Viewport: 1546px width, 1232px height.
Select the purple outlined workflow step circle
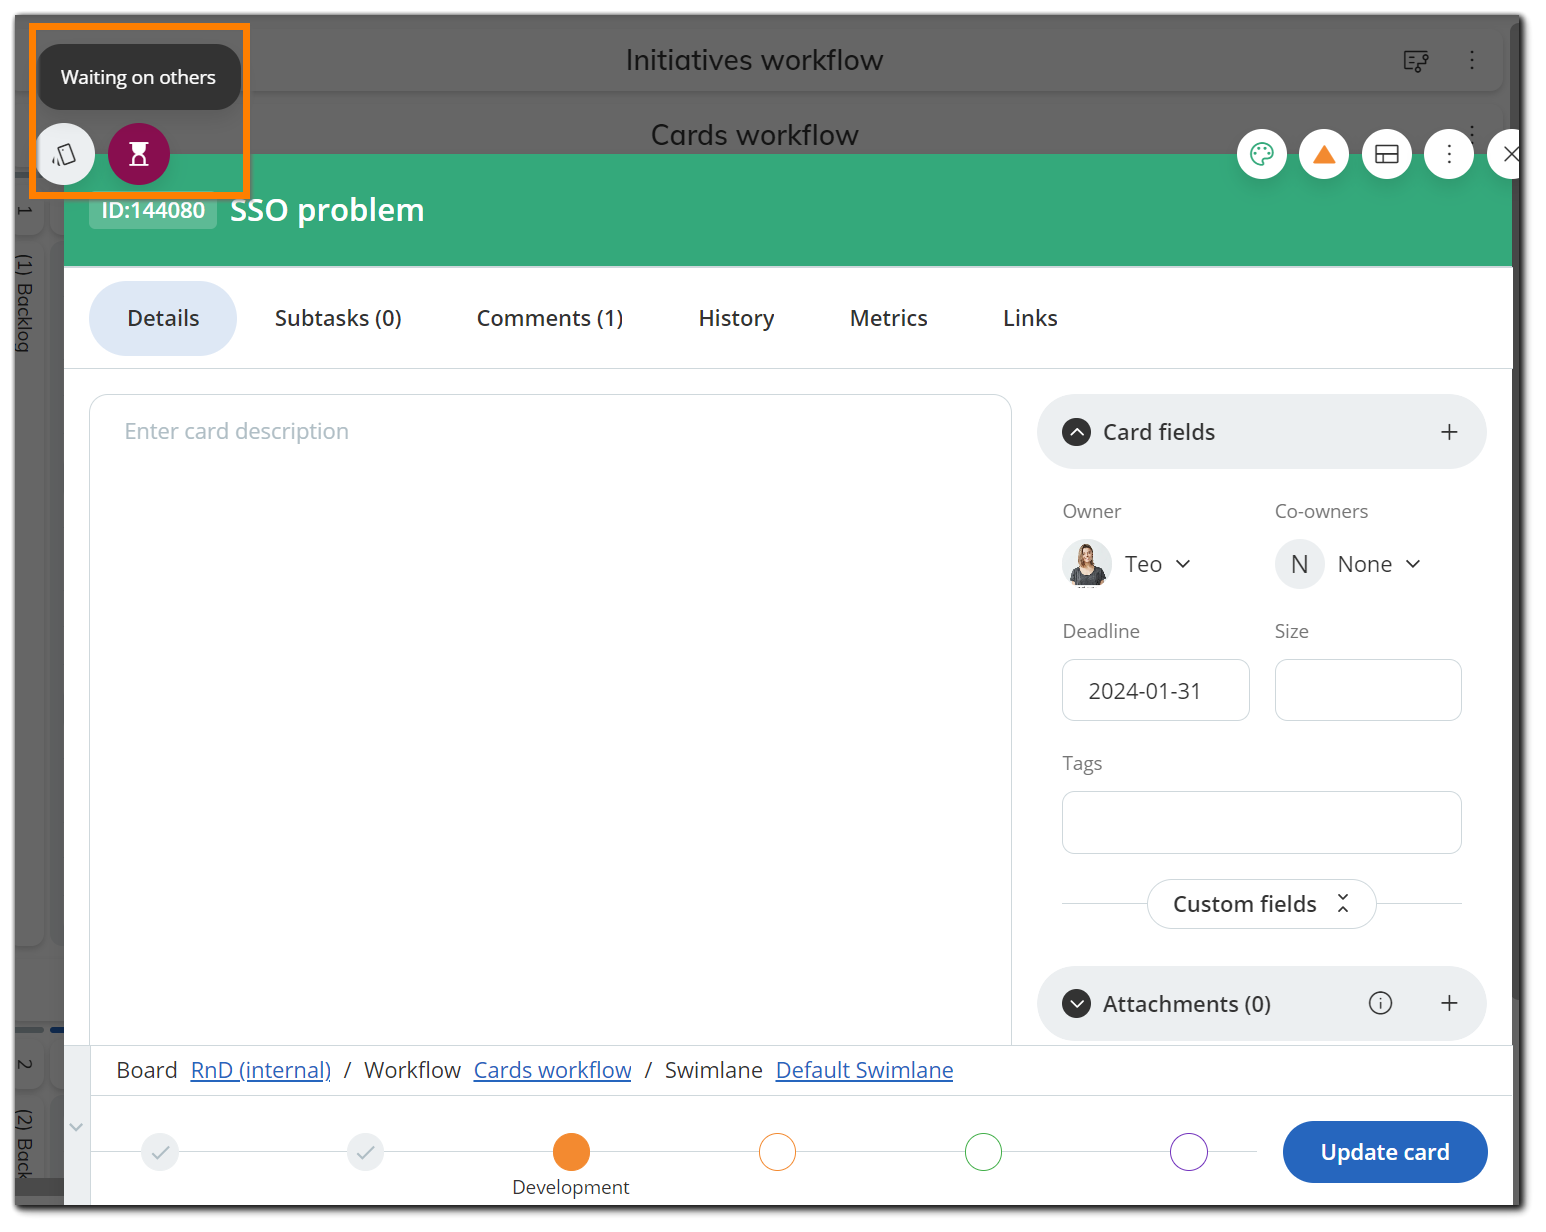(x=1189, y=1152)
